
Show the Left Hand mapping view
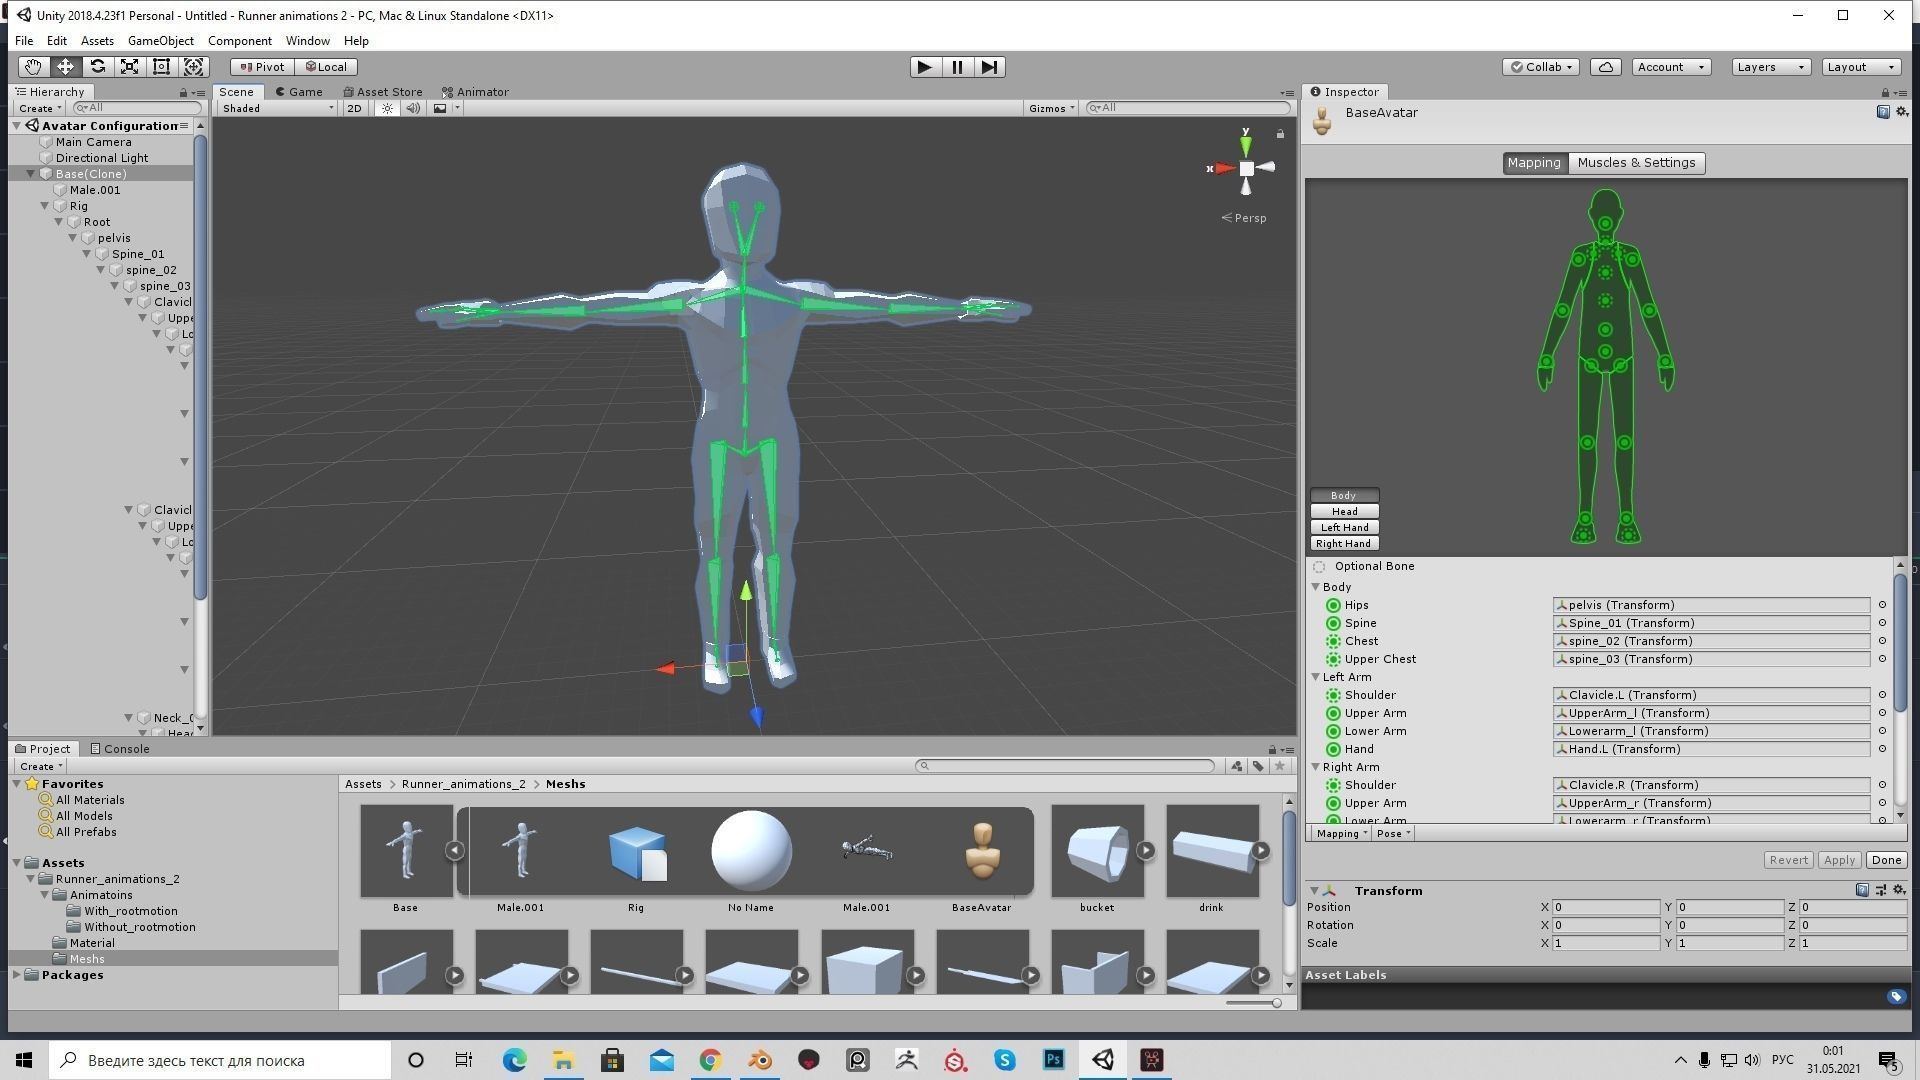1344,527
